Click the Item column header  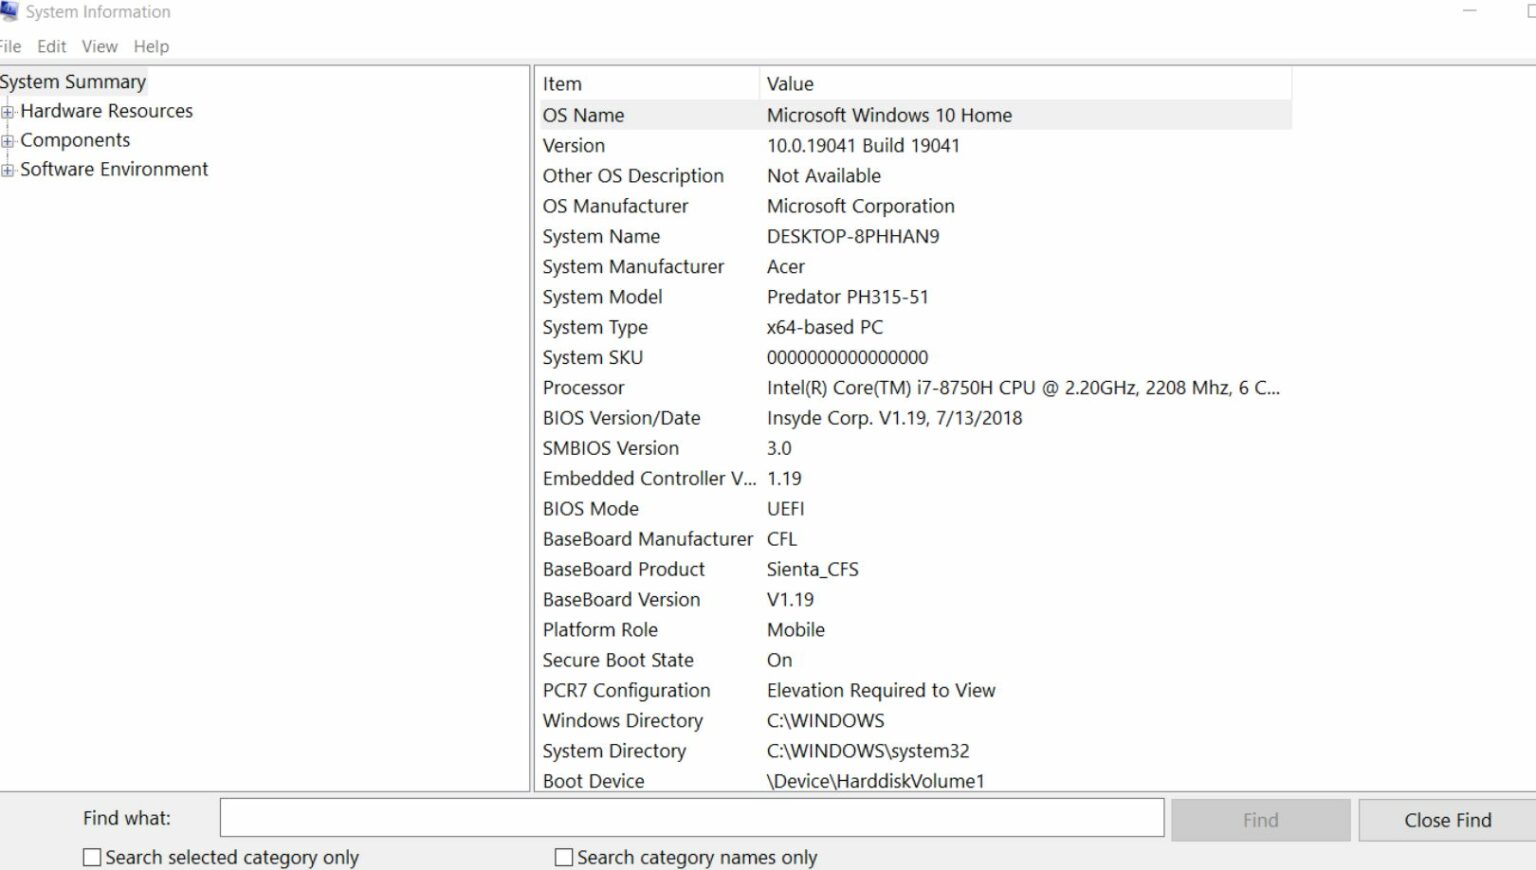(x=647, y=83)
